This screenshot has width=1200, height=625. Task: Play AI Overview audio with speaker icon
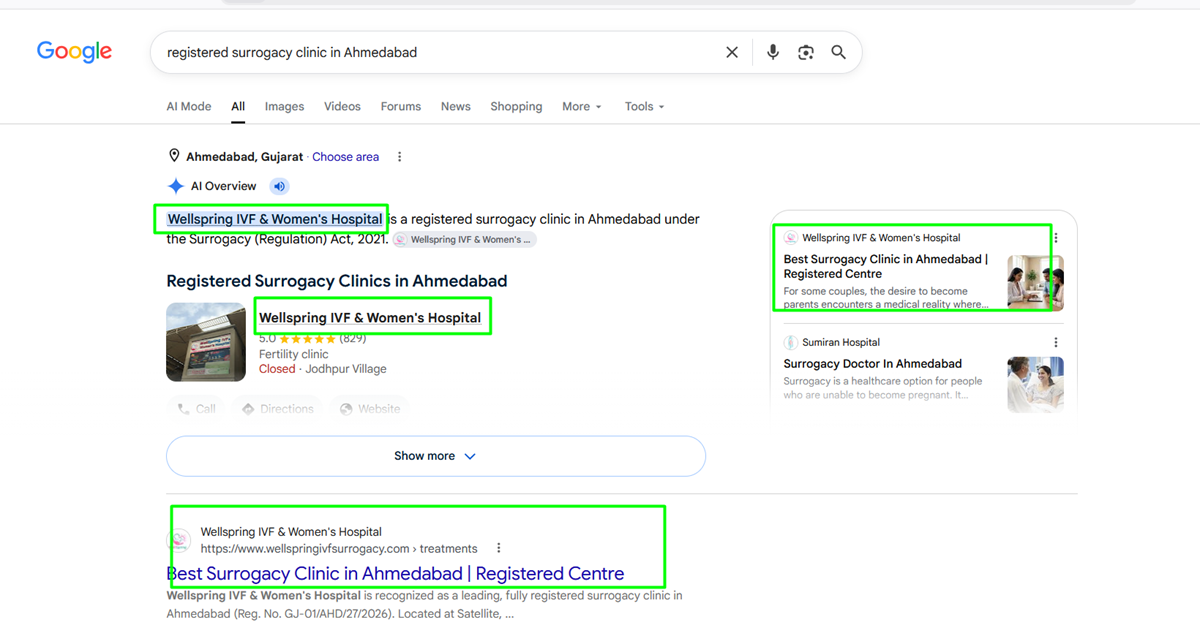pos(280,186)
